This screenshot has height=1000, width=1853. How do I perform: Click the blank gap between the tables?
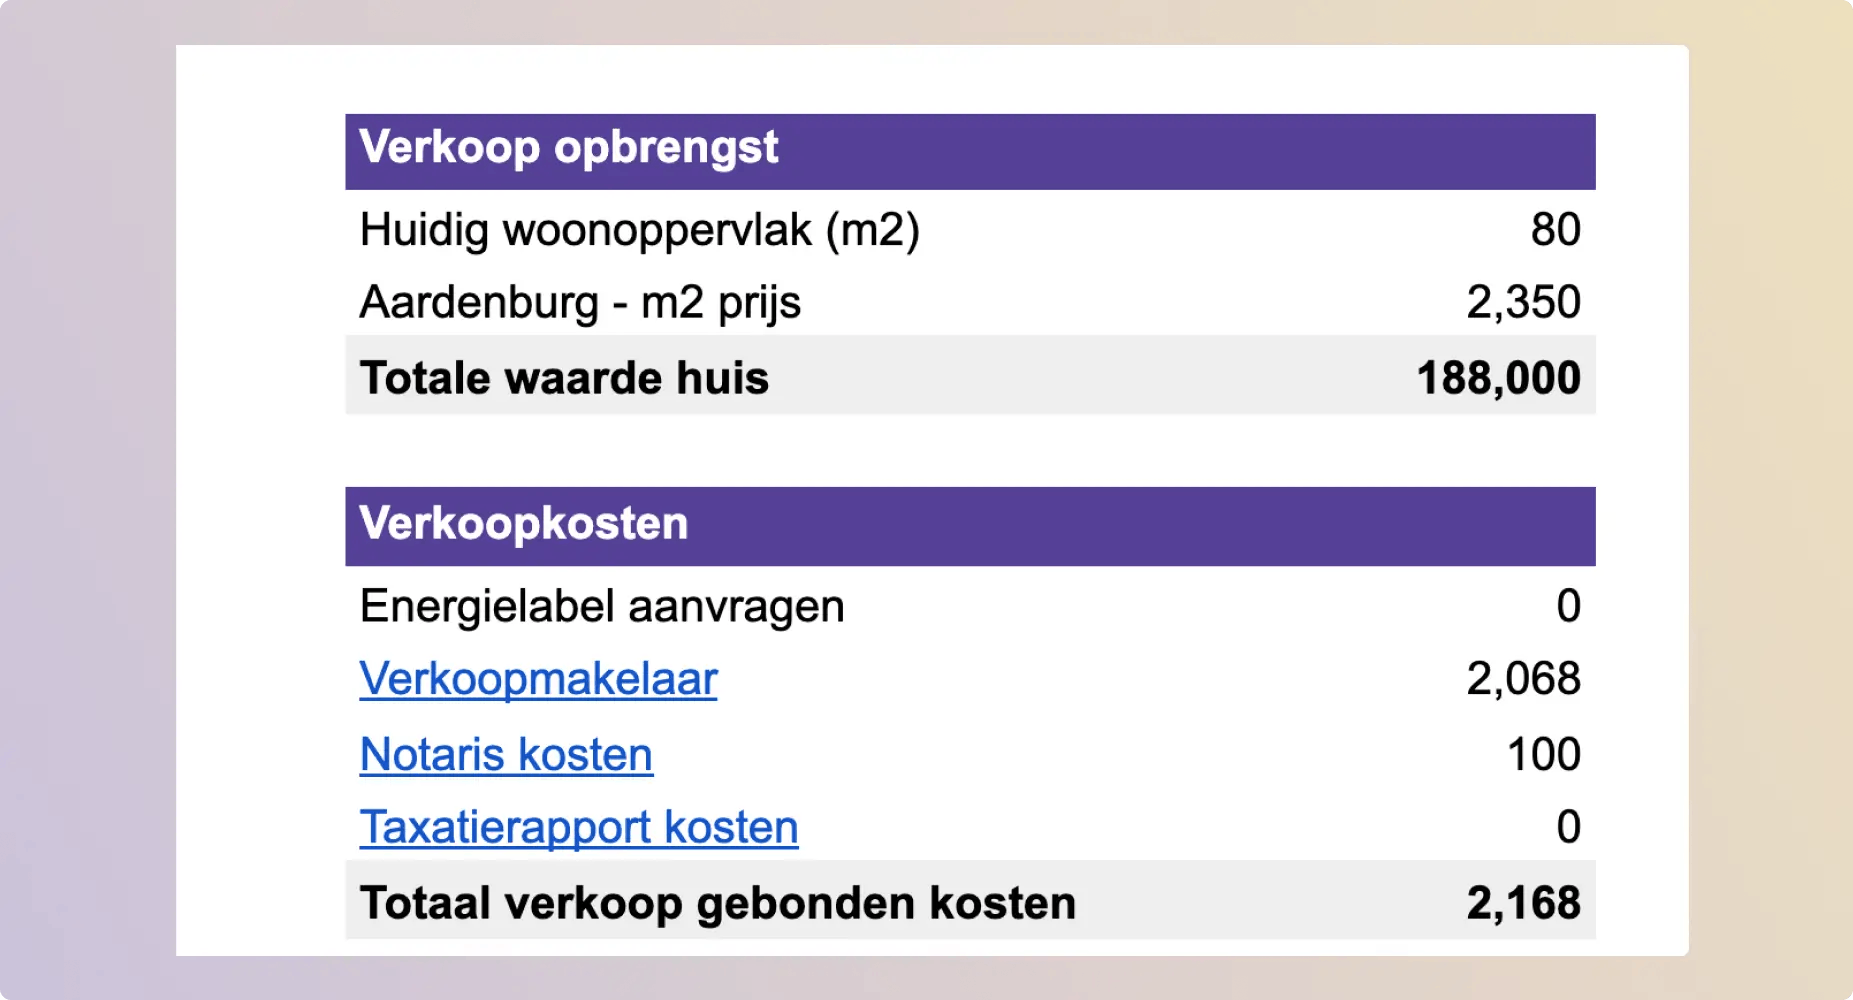point(970,451)
